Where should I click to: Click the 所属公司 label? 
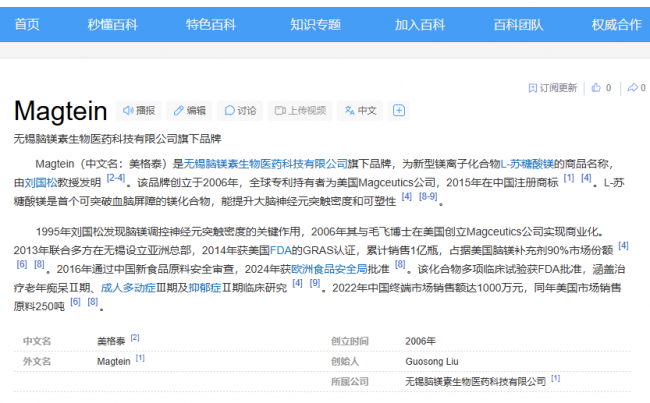click(x=349, y=382)
